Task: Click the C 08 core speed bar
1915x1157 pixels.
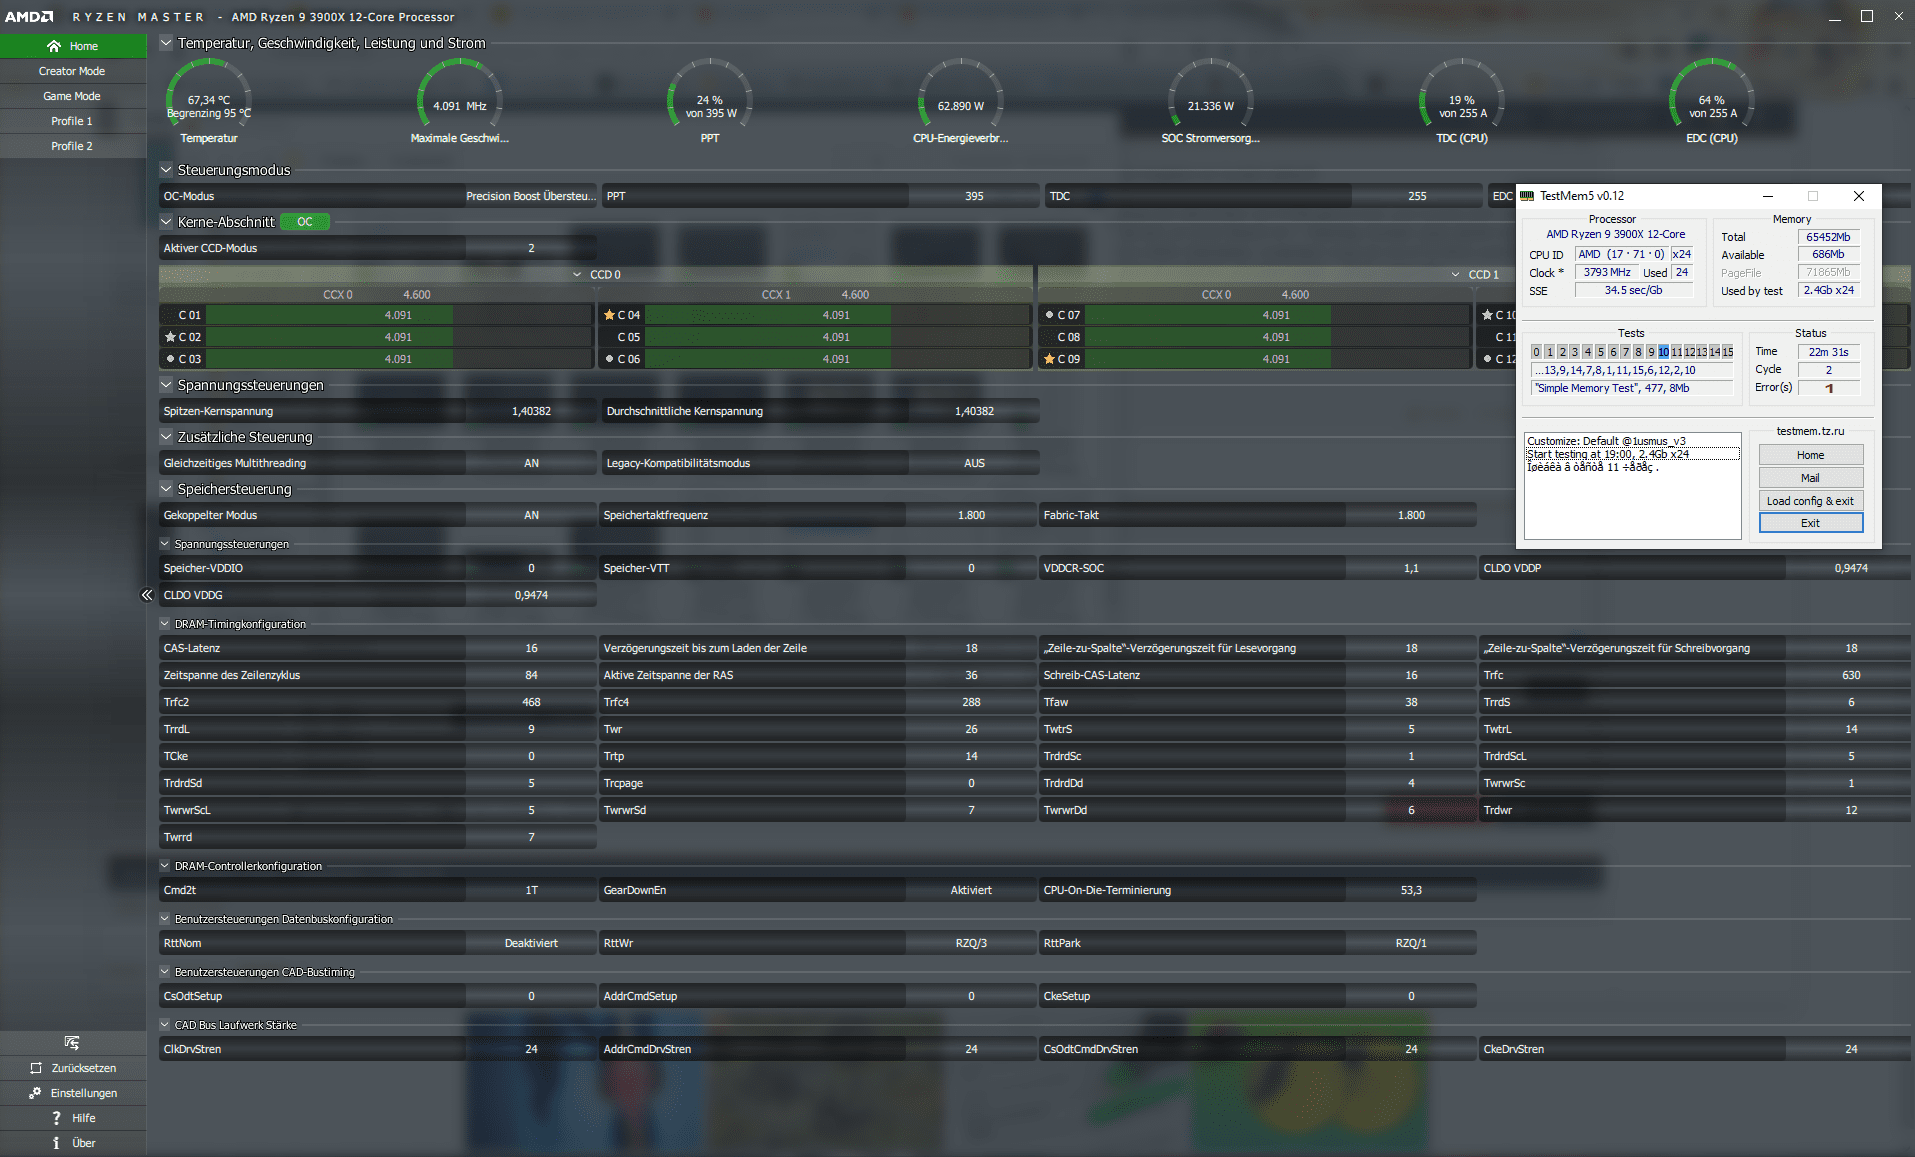Action: tap(1276, 337)
